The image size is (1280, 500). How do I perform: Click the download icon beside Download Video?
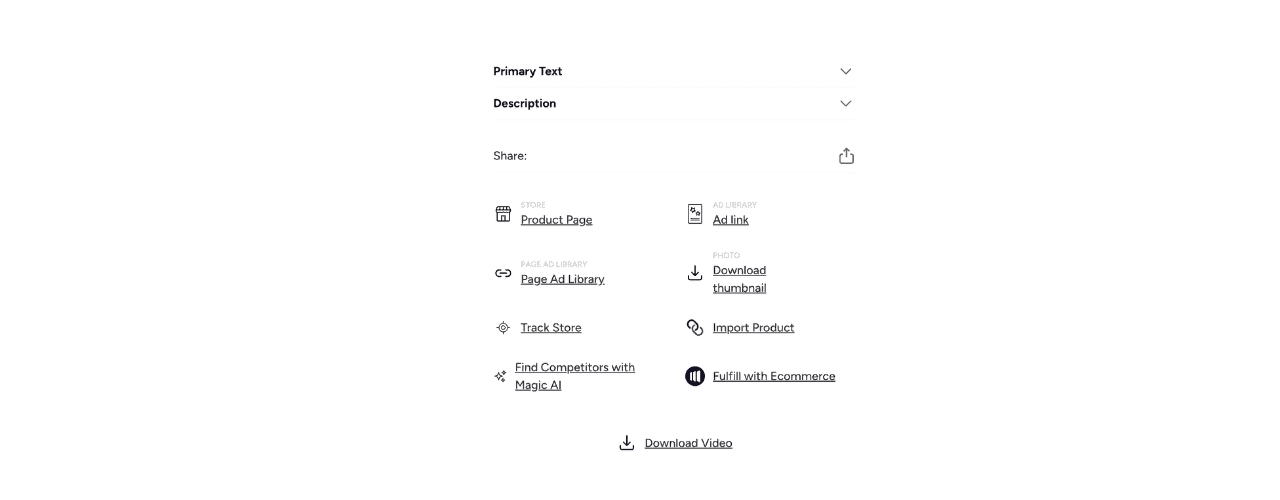(627, 443)
